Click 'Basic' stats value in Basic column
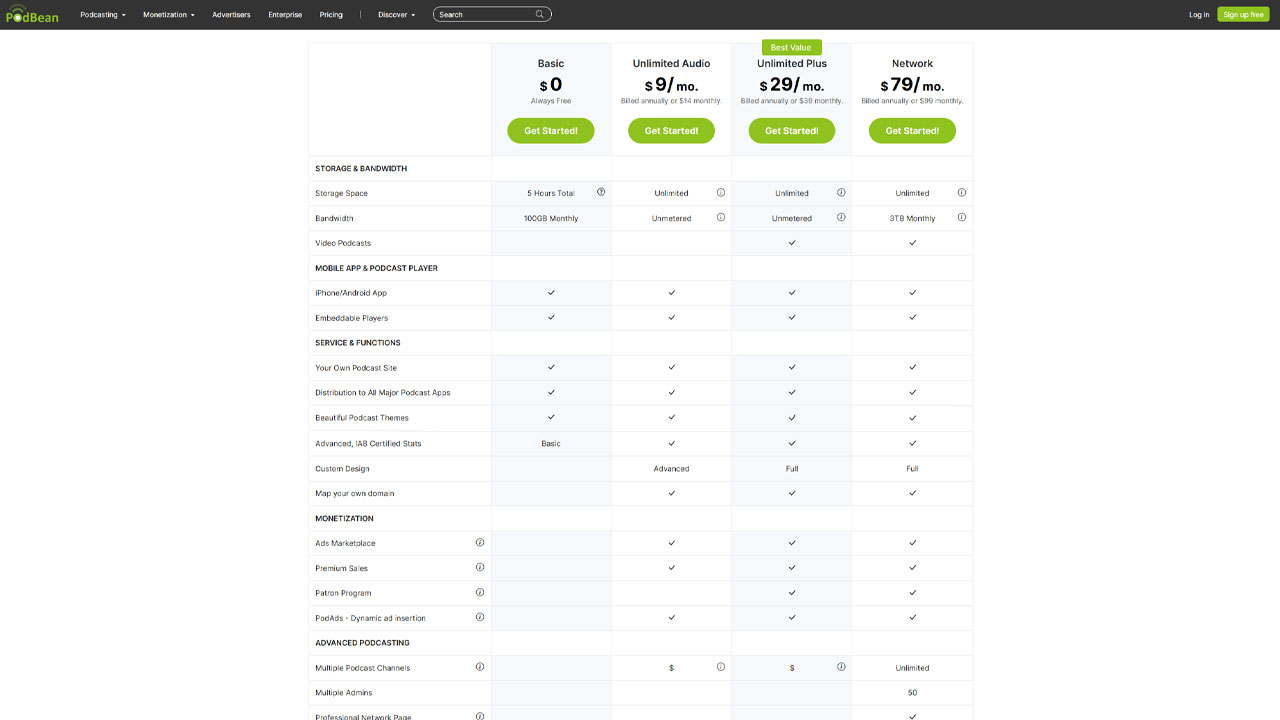Screen dimensions: 1280x720 click(x=551, y=443)
